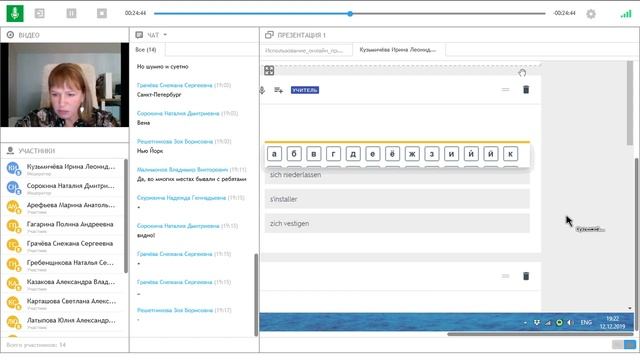Click the volume speaker icon in system tray
Viewport: 640px width, 360px height.
click(570, 322)
